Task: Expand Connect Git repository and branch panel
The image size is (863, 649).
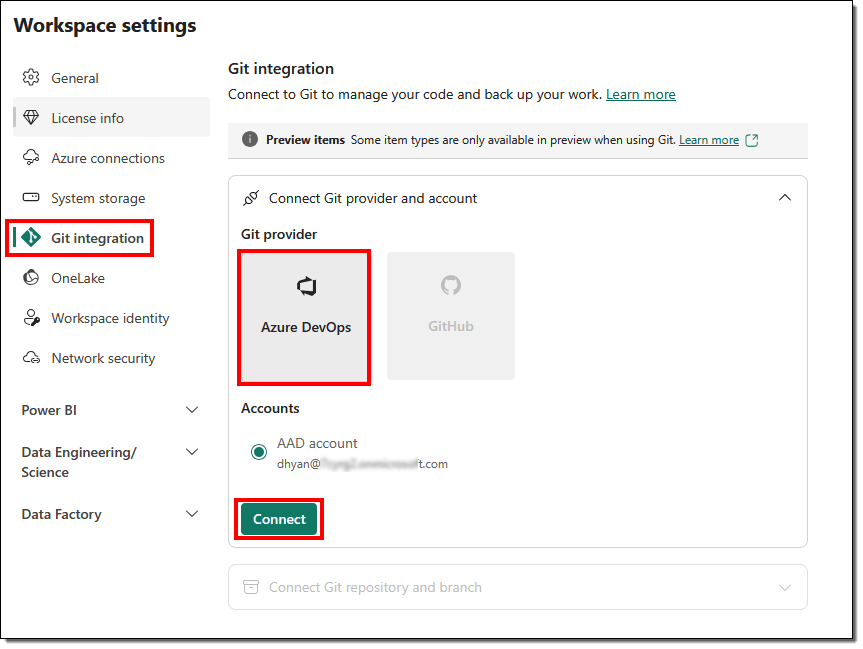Action: [785, 587]
